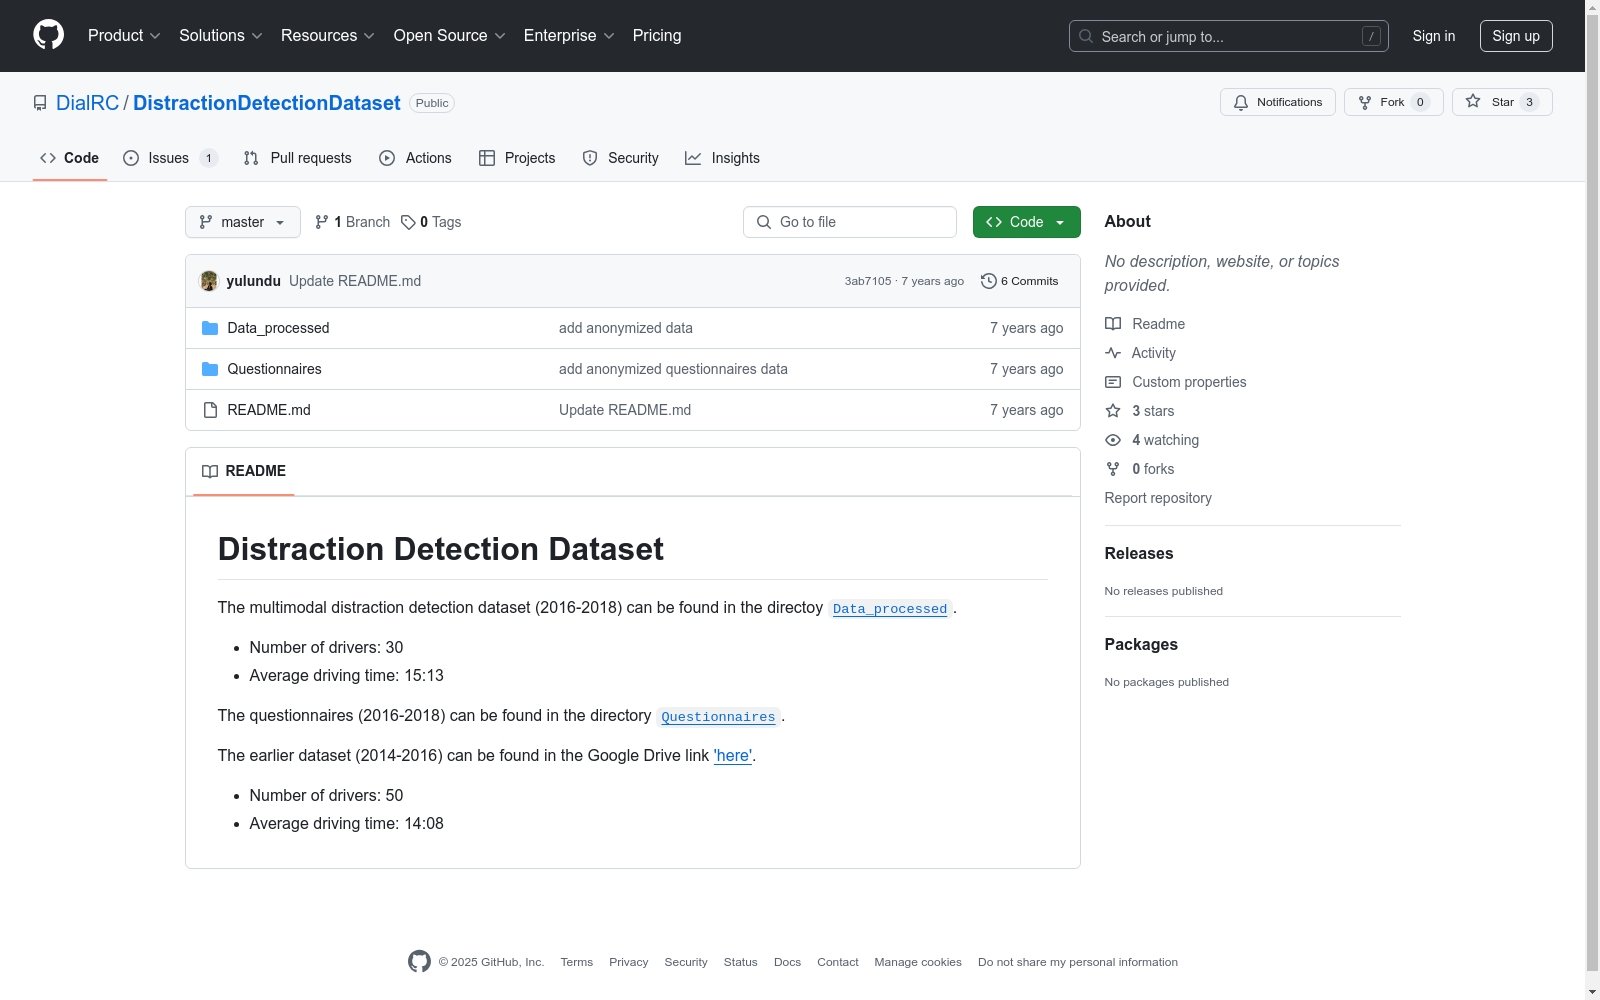Follow the 'here' Google Drive link
Image resolution: width=1600 pixels, height=1000 pixels.
pyautogui.click(x=733, y=756)
